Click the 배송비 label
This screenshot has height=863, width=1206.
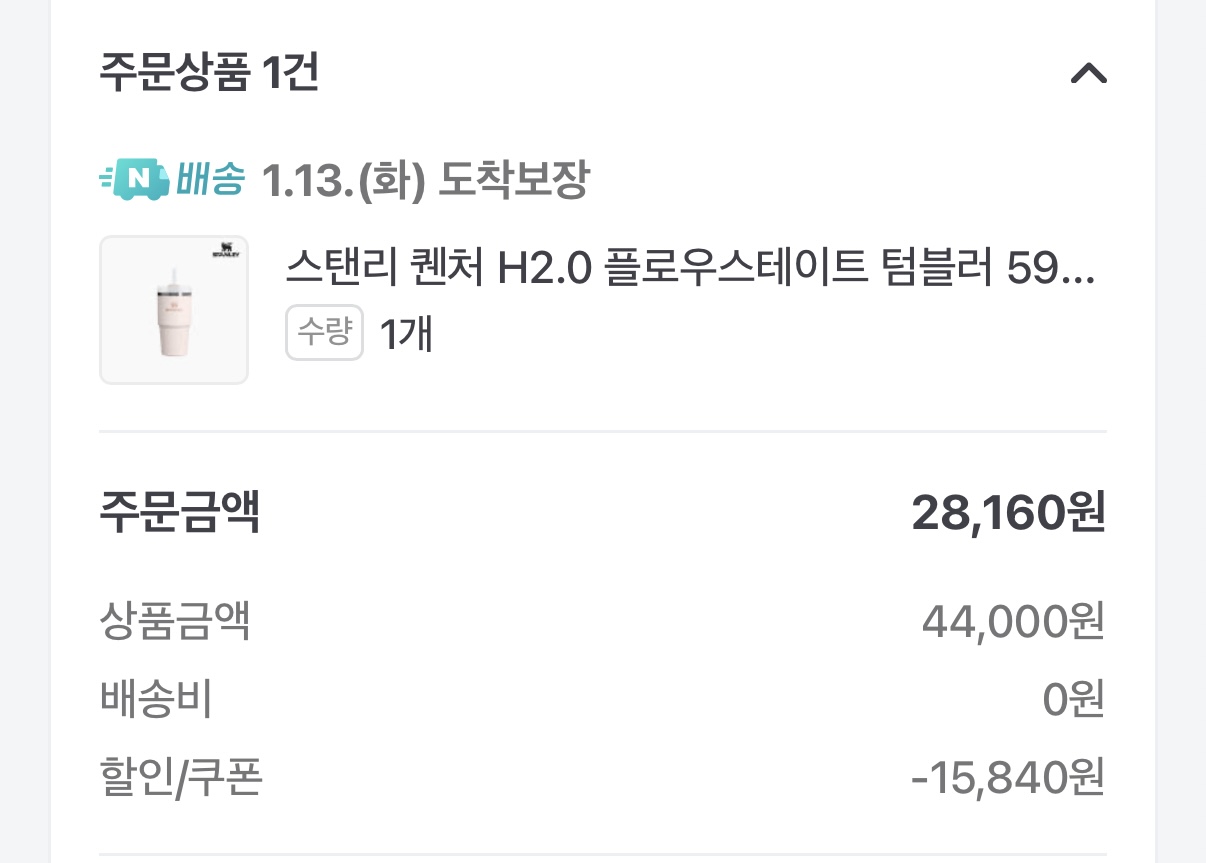click(x=156, y=700)
